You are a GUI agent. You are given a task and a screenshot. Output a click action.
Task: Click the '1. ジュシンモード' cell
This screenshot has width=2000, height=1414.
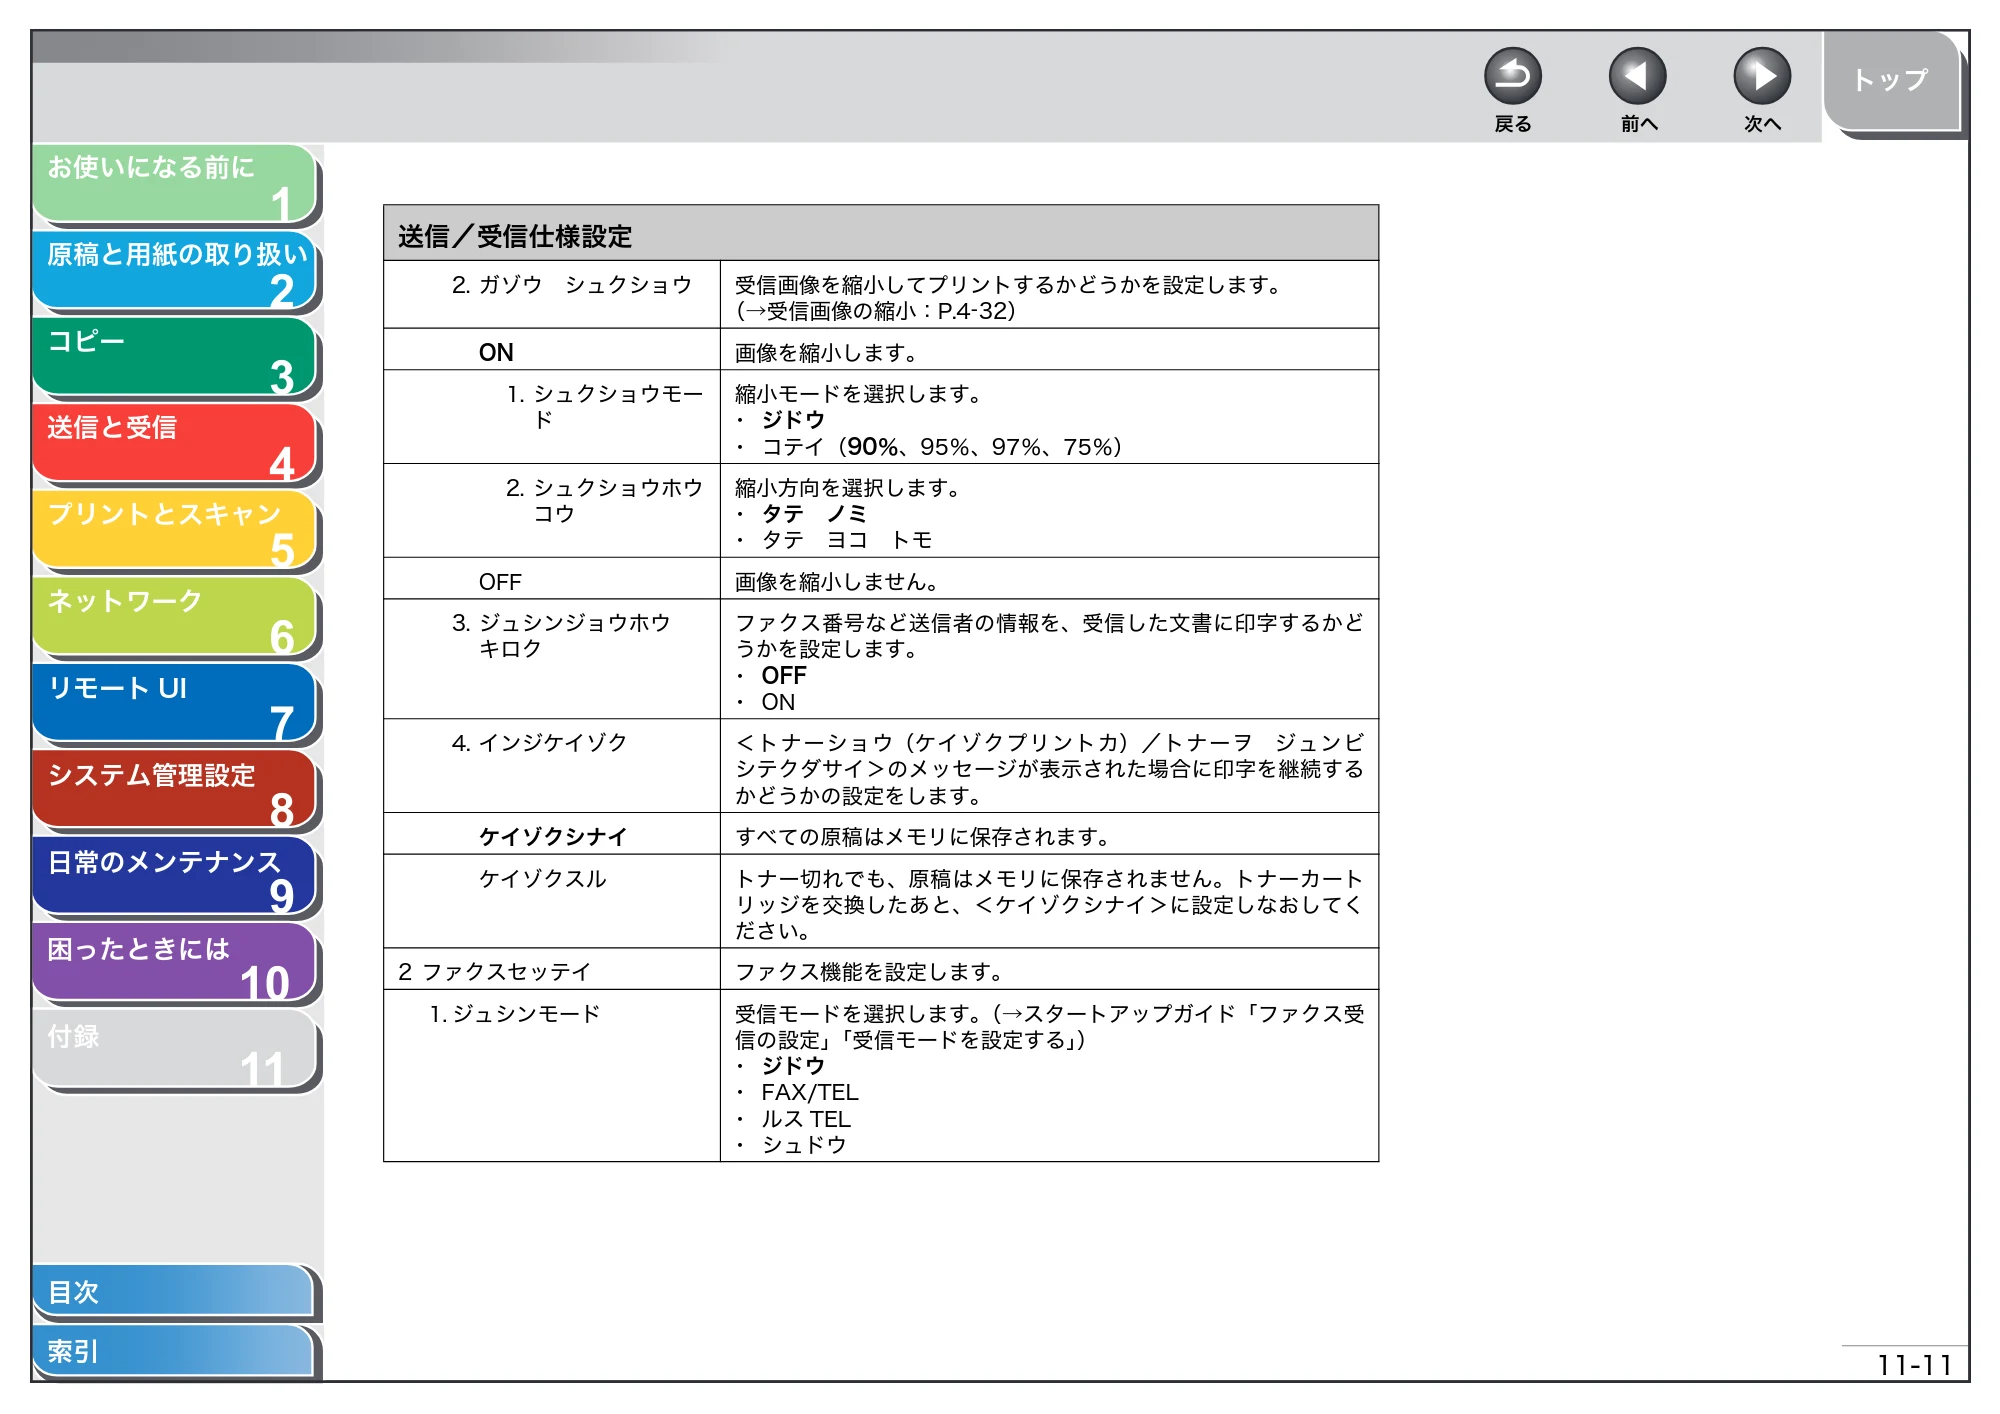[552, 1076]
